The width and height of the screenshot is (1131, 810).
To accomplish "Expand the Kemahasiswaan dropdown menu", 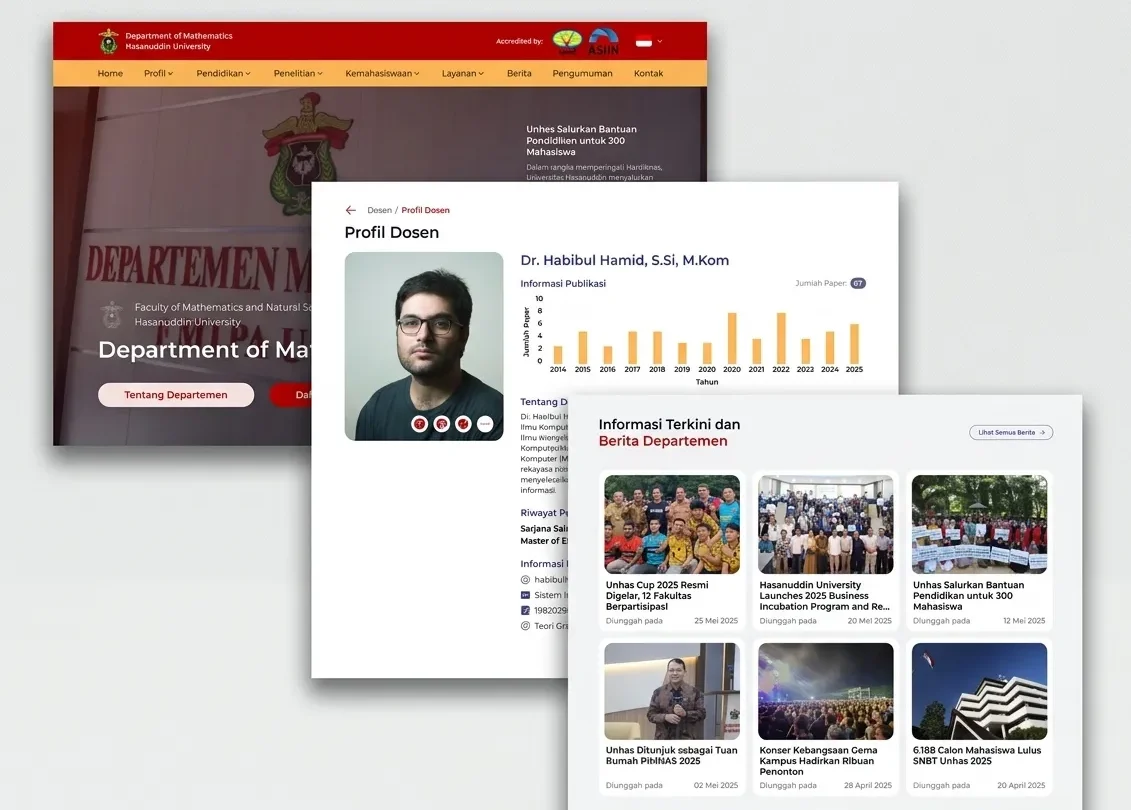I will 382,74.
